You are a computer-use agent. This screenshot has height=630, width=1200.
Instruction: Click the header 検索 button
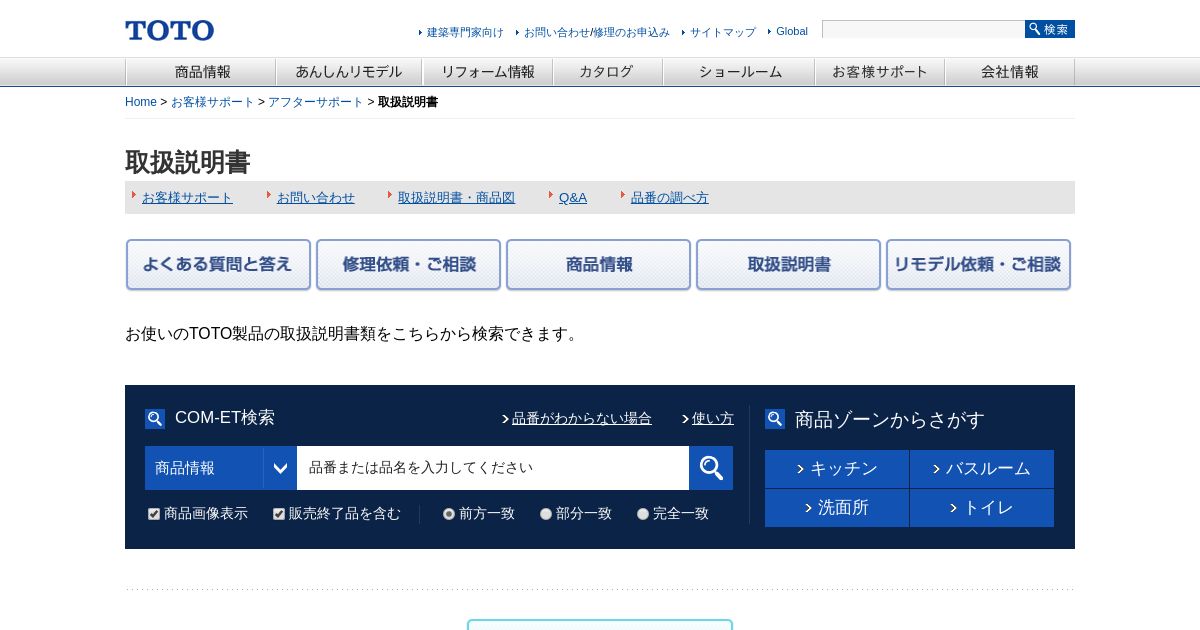(1050, 29)
